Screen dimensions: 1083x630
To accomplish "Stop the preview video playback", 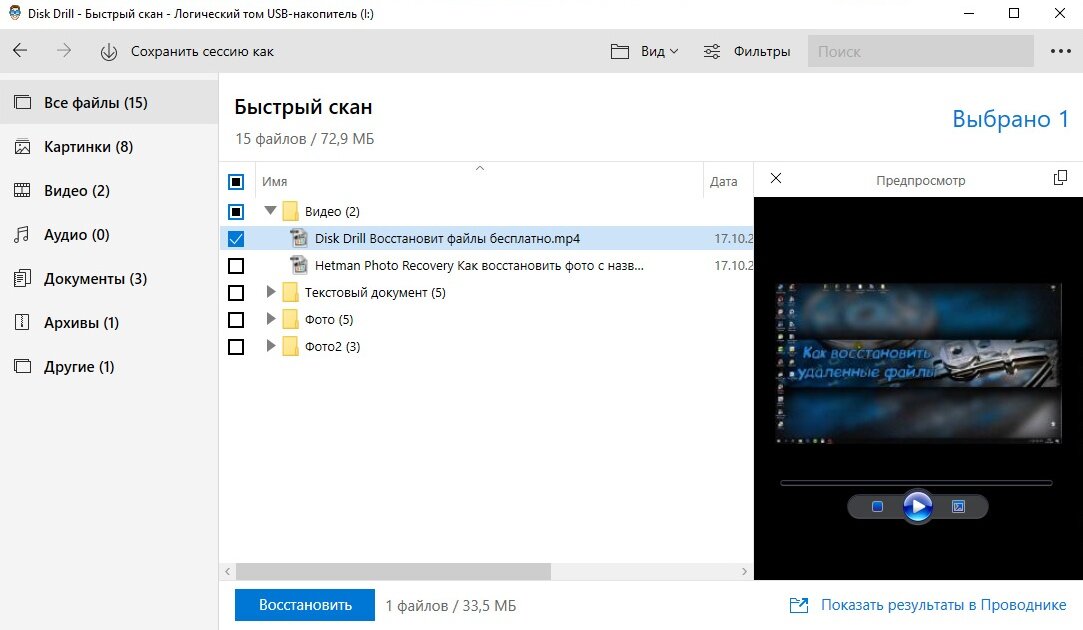I will point(877,506).
